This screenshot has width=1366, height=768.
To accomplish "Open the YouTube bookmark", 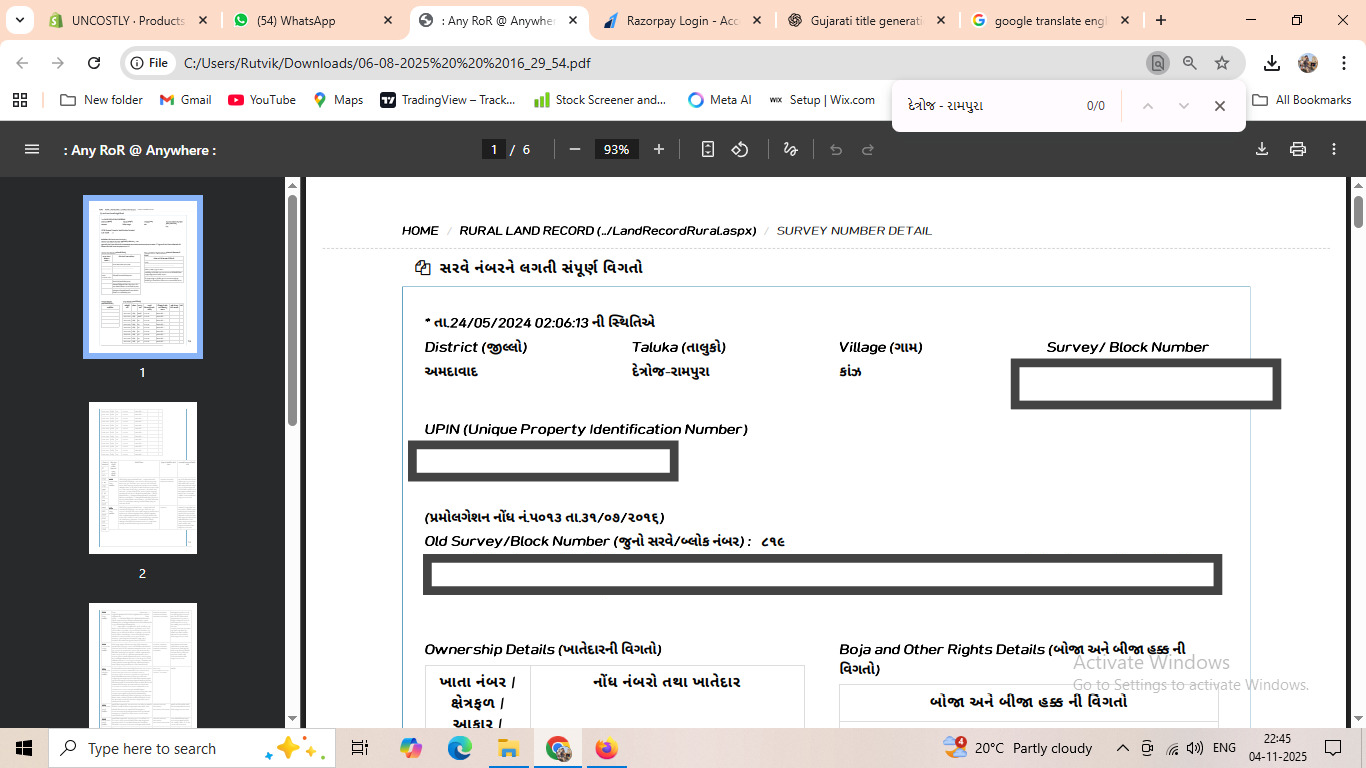I will point(262,100).
